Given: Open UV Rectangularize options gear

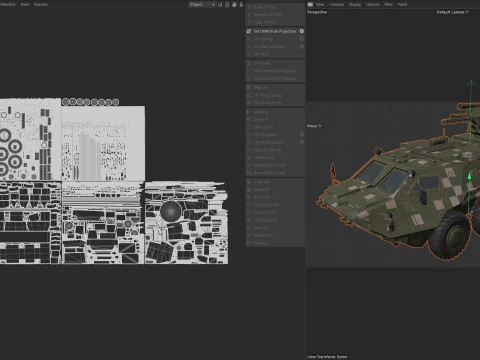Looking at the screenshot, I should point(302,142).
